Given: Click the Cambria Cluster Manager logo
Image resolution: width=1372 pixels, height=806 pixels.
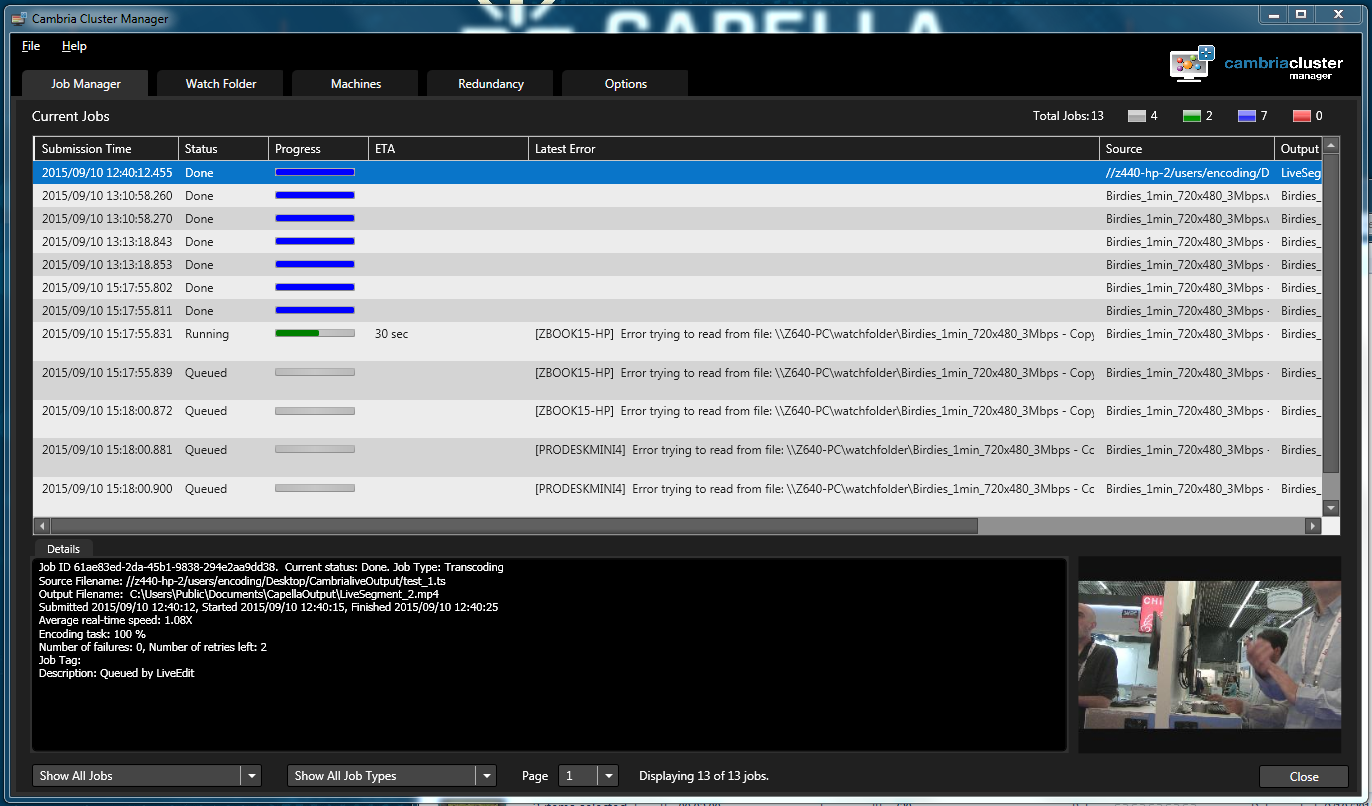Looking at the screenshot, I should pyautogui.click(x=1256, y=64).
